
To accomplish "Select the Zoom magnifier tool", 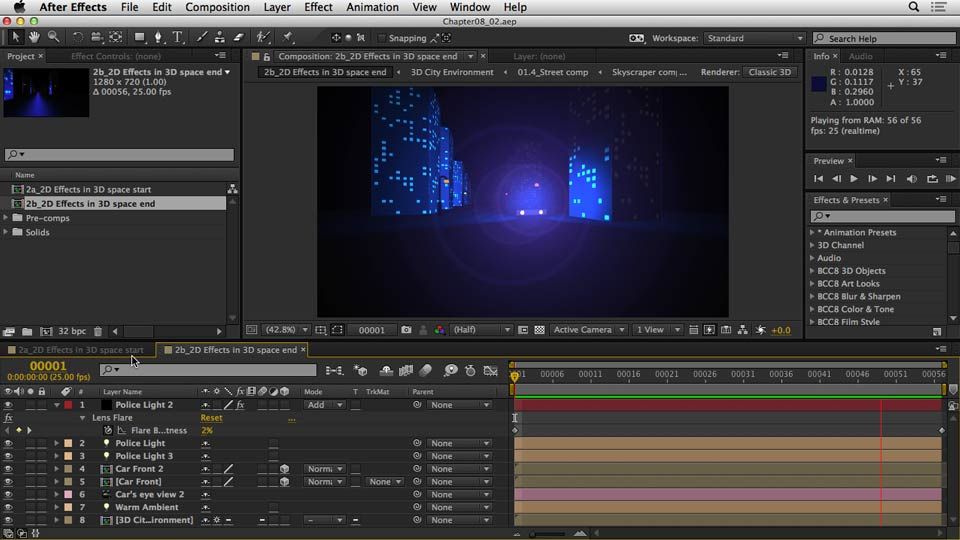I will point(52,38).
